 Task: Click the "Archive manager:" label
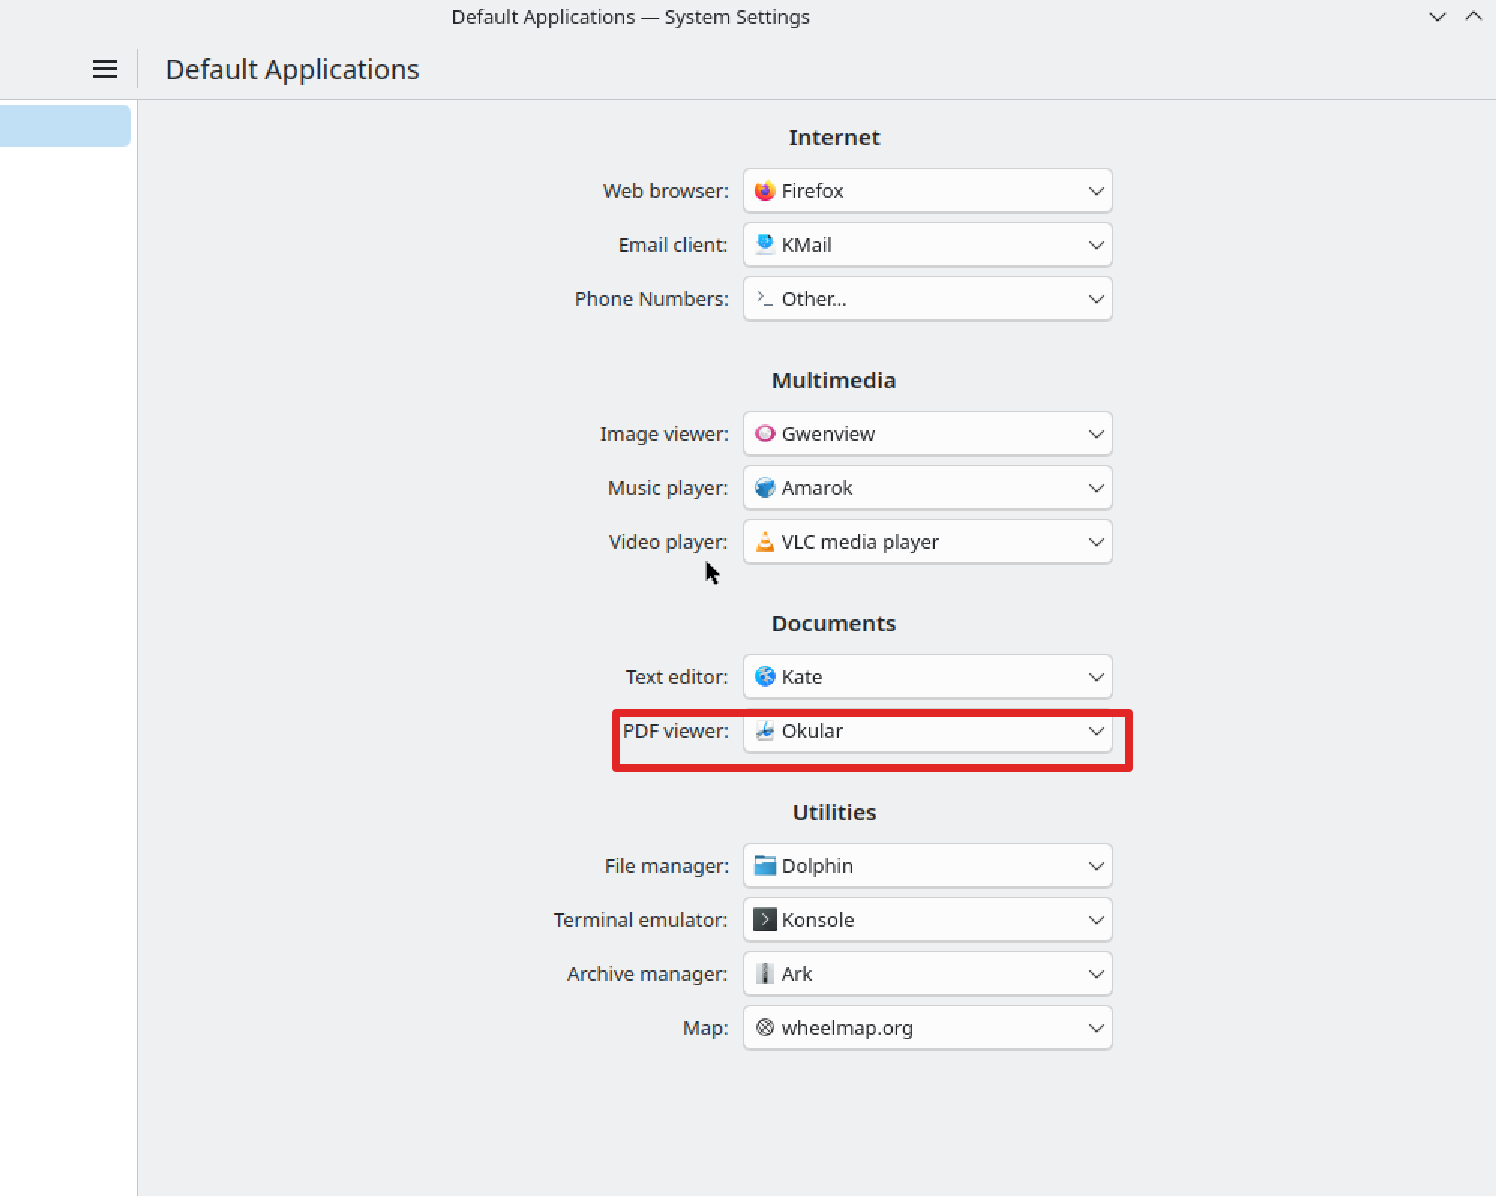[x=647, y=974]
